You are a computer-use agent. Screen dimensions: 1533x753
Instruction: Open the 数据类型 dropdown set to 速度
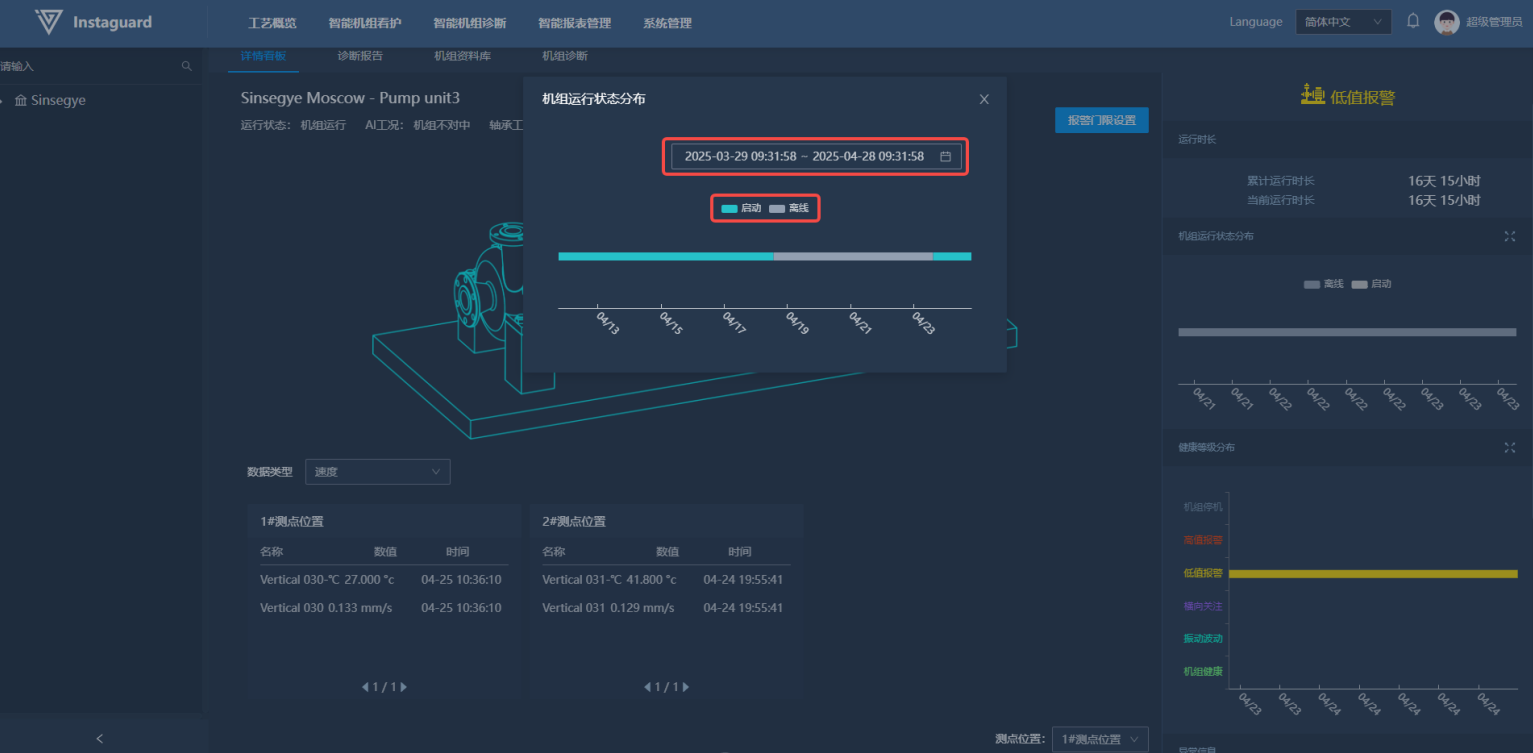(377, 472)
